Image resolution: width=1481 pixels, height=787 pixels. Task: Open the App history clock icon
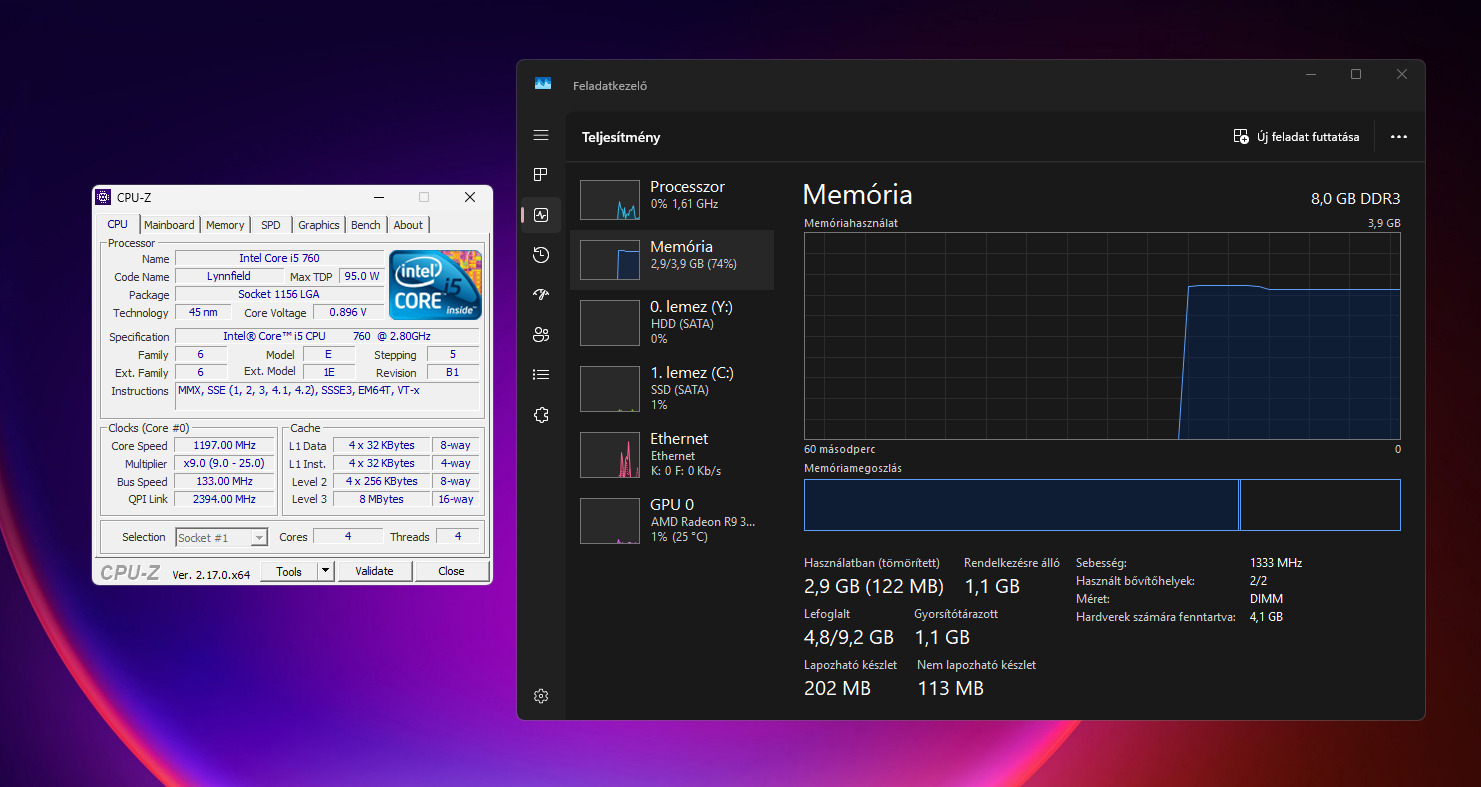click(541, 255)
